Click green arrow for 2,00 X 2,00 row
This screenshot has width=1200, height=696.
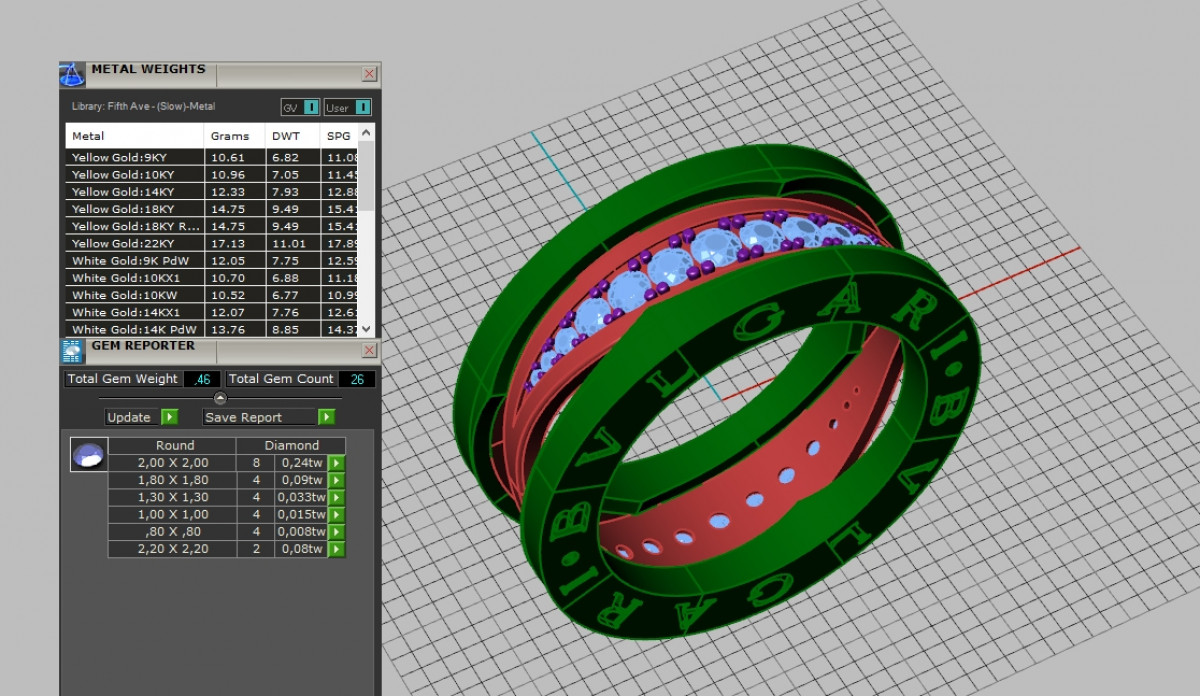pyautogui.click(x=337, y=463)
